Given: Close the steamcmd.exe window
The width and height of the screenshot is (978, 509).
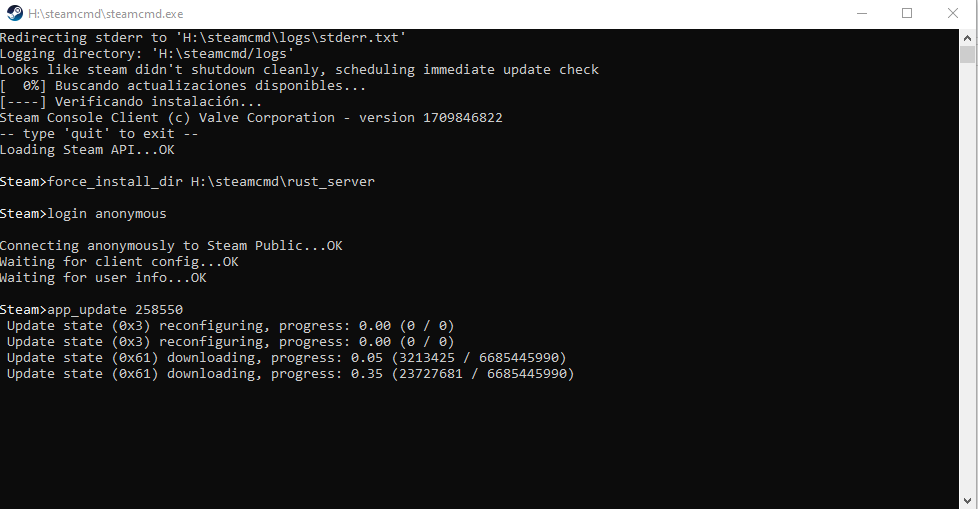Looking at the screenshot, I should pos(953,13).
